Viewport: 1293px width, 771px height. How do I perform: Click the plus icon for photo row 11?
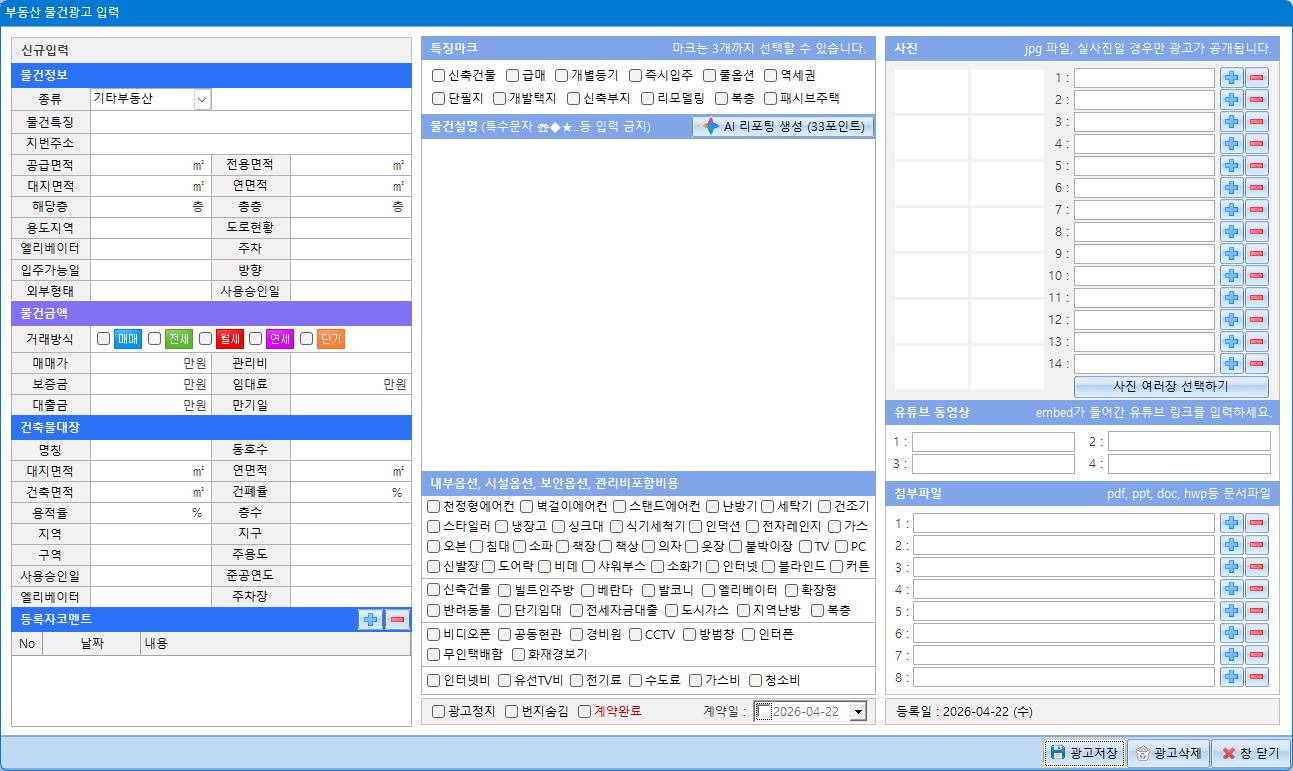[x=1232, y=298]
